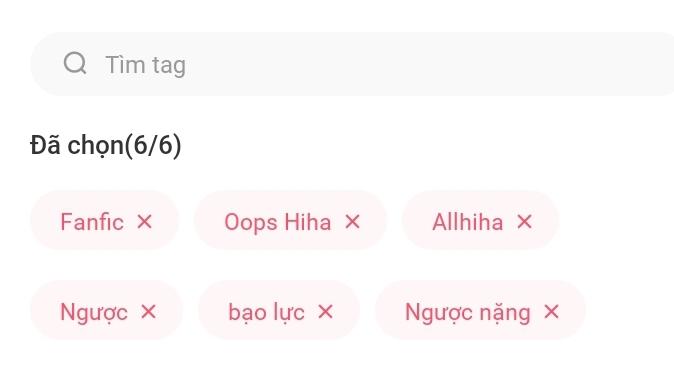Tap the Allhiha tag text
Screen dimensions: 674x381
point(468,222)
